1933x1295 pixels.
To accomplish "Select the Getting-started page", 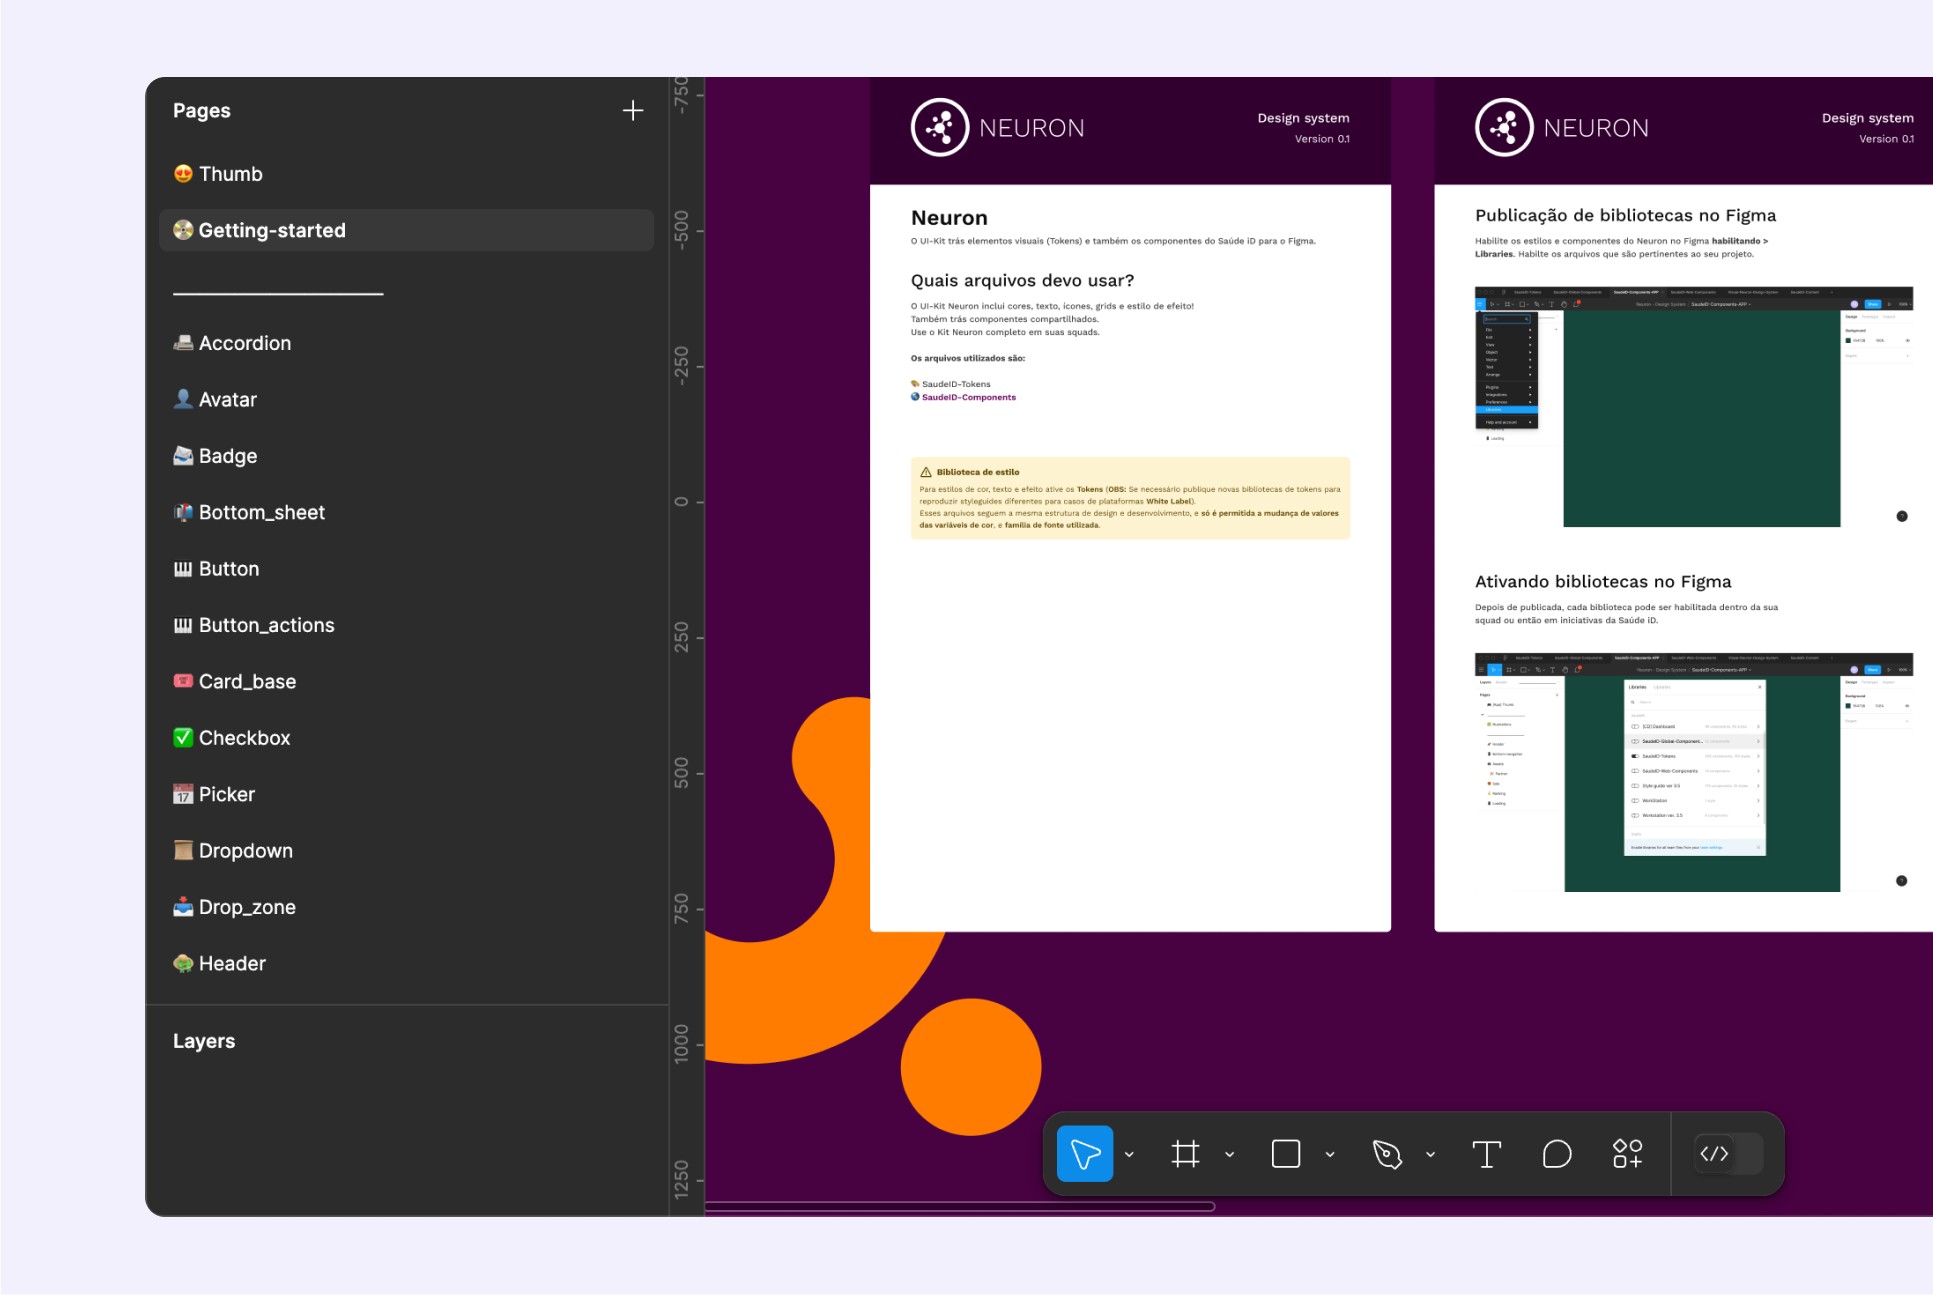I will [407, 230].
